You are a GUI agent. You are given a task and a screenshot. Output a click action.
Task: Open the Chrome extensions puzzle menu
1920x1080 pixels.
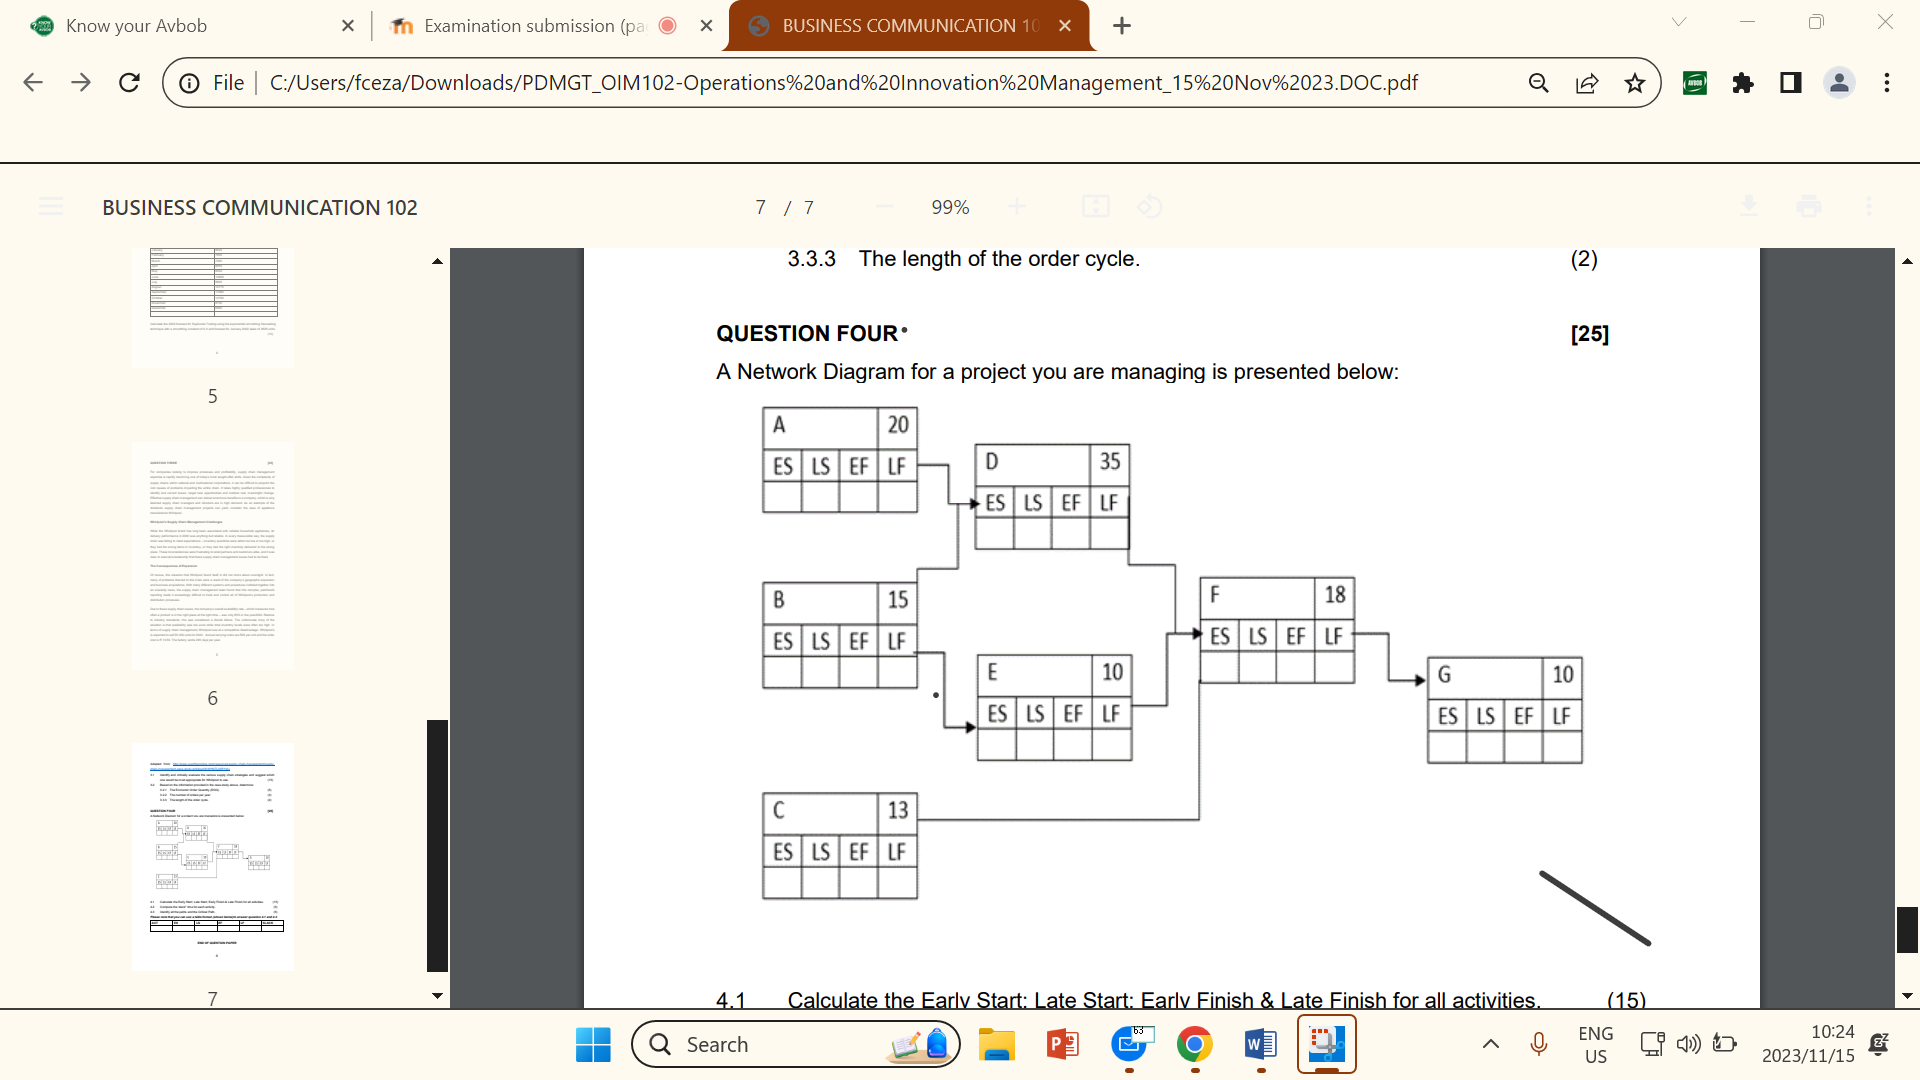coord(1743,83)
